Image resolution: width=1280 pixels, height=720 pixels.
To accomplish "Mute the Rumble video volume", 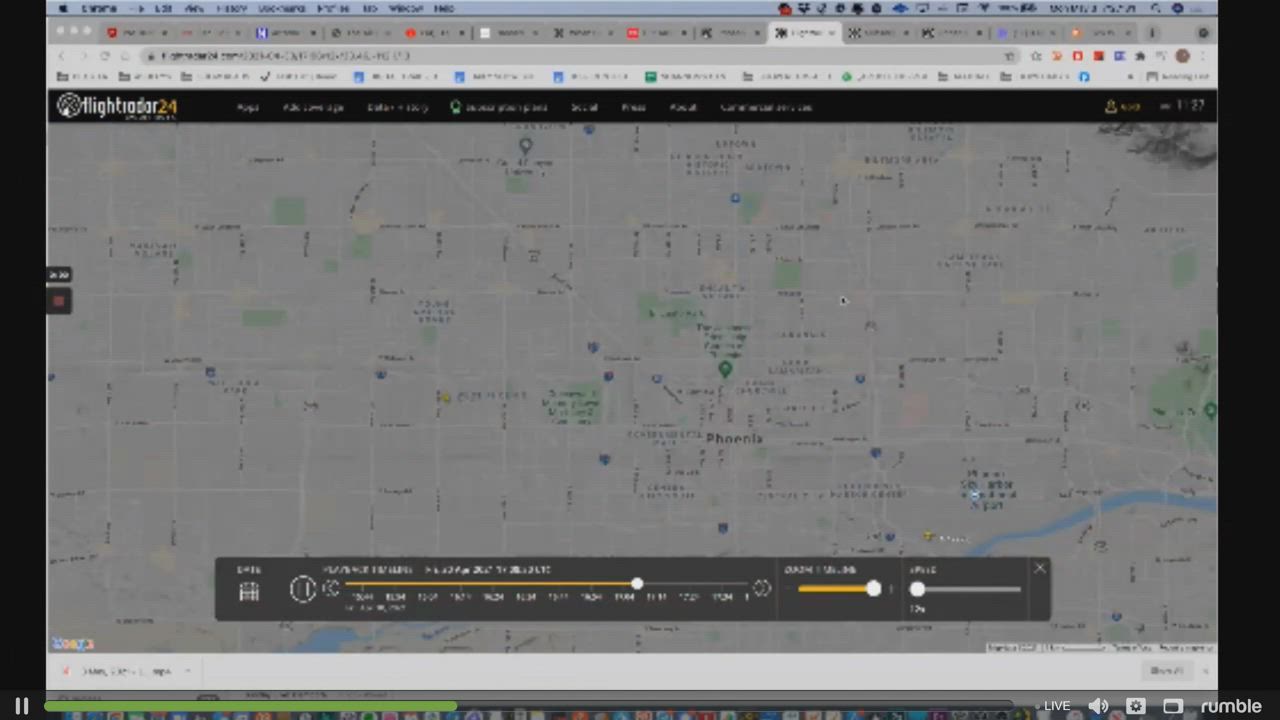I will click(x=1098, y=706).
